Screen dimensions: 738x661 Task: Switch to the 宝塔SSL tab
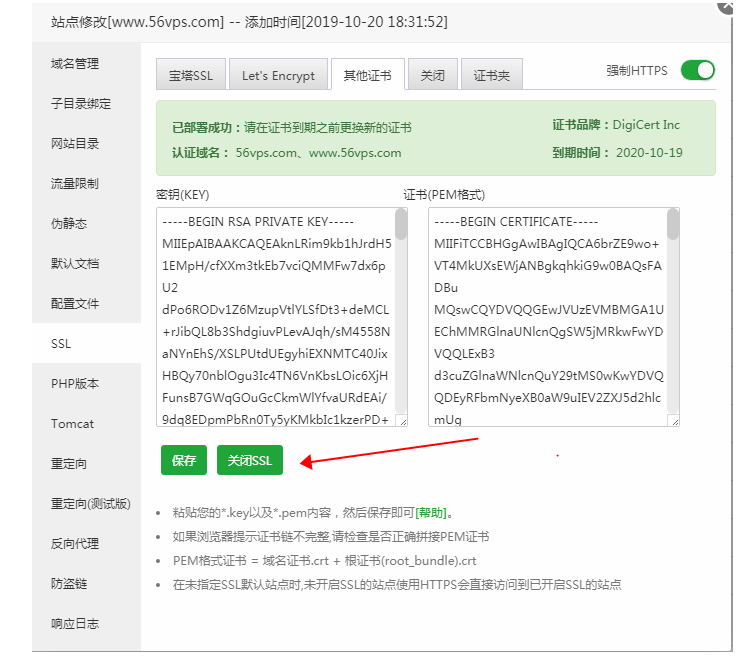tap(190, 75)
